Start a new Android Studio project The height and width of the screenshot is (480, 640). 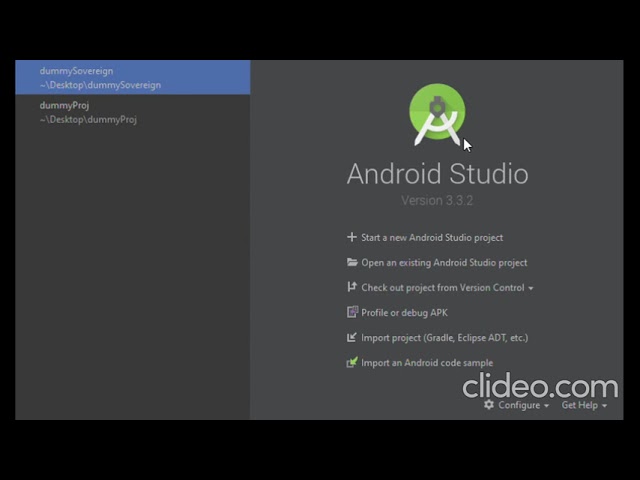coord(432,238)
